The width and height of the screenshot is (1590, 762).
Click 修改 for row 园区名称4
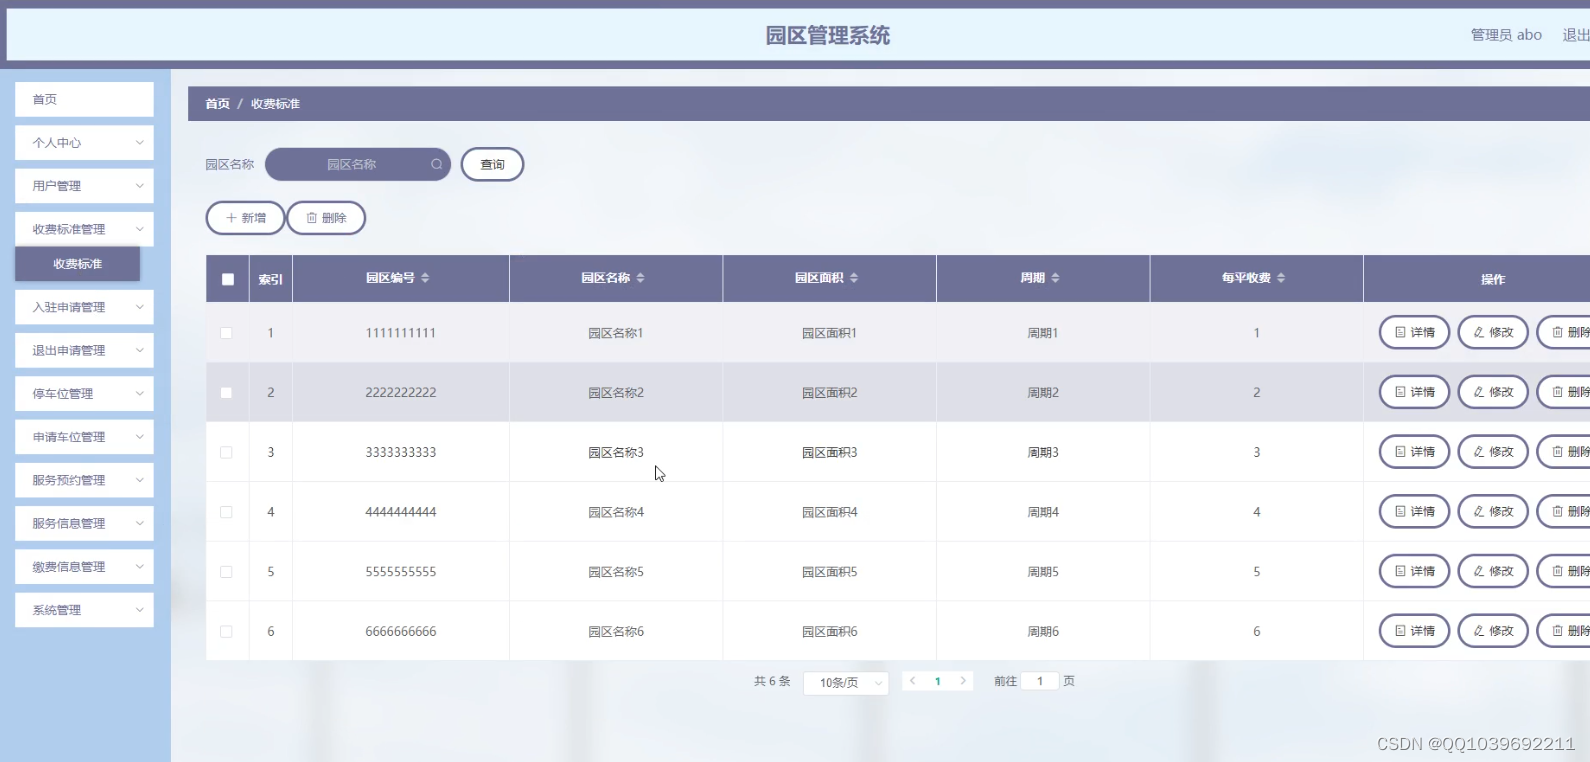1493,511
